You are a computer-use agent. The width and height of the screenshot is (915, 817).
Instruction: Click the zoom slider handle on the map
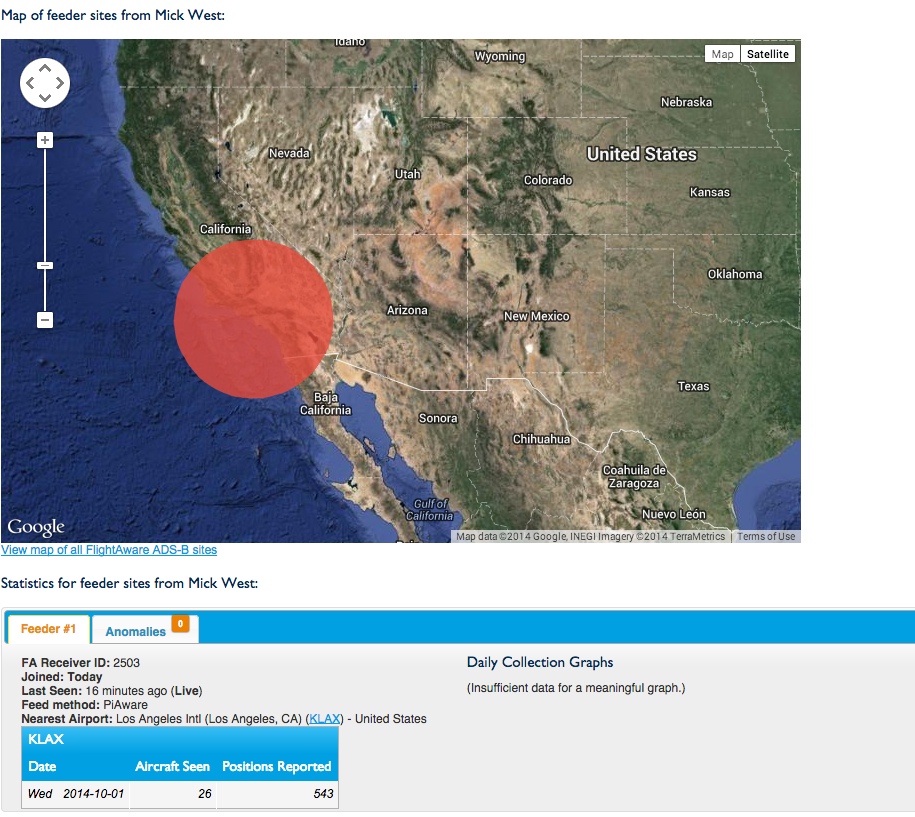45,265
